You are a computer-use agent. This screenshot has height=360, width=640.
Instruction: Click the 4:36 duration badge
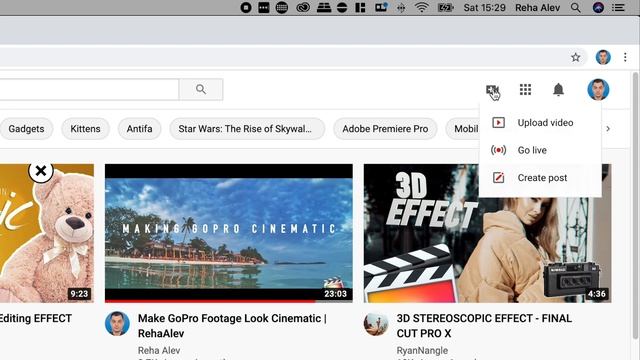point(597,293)
